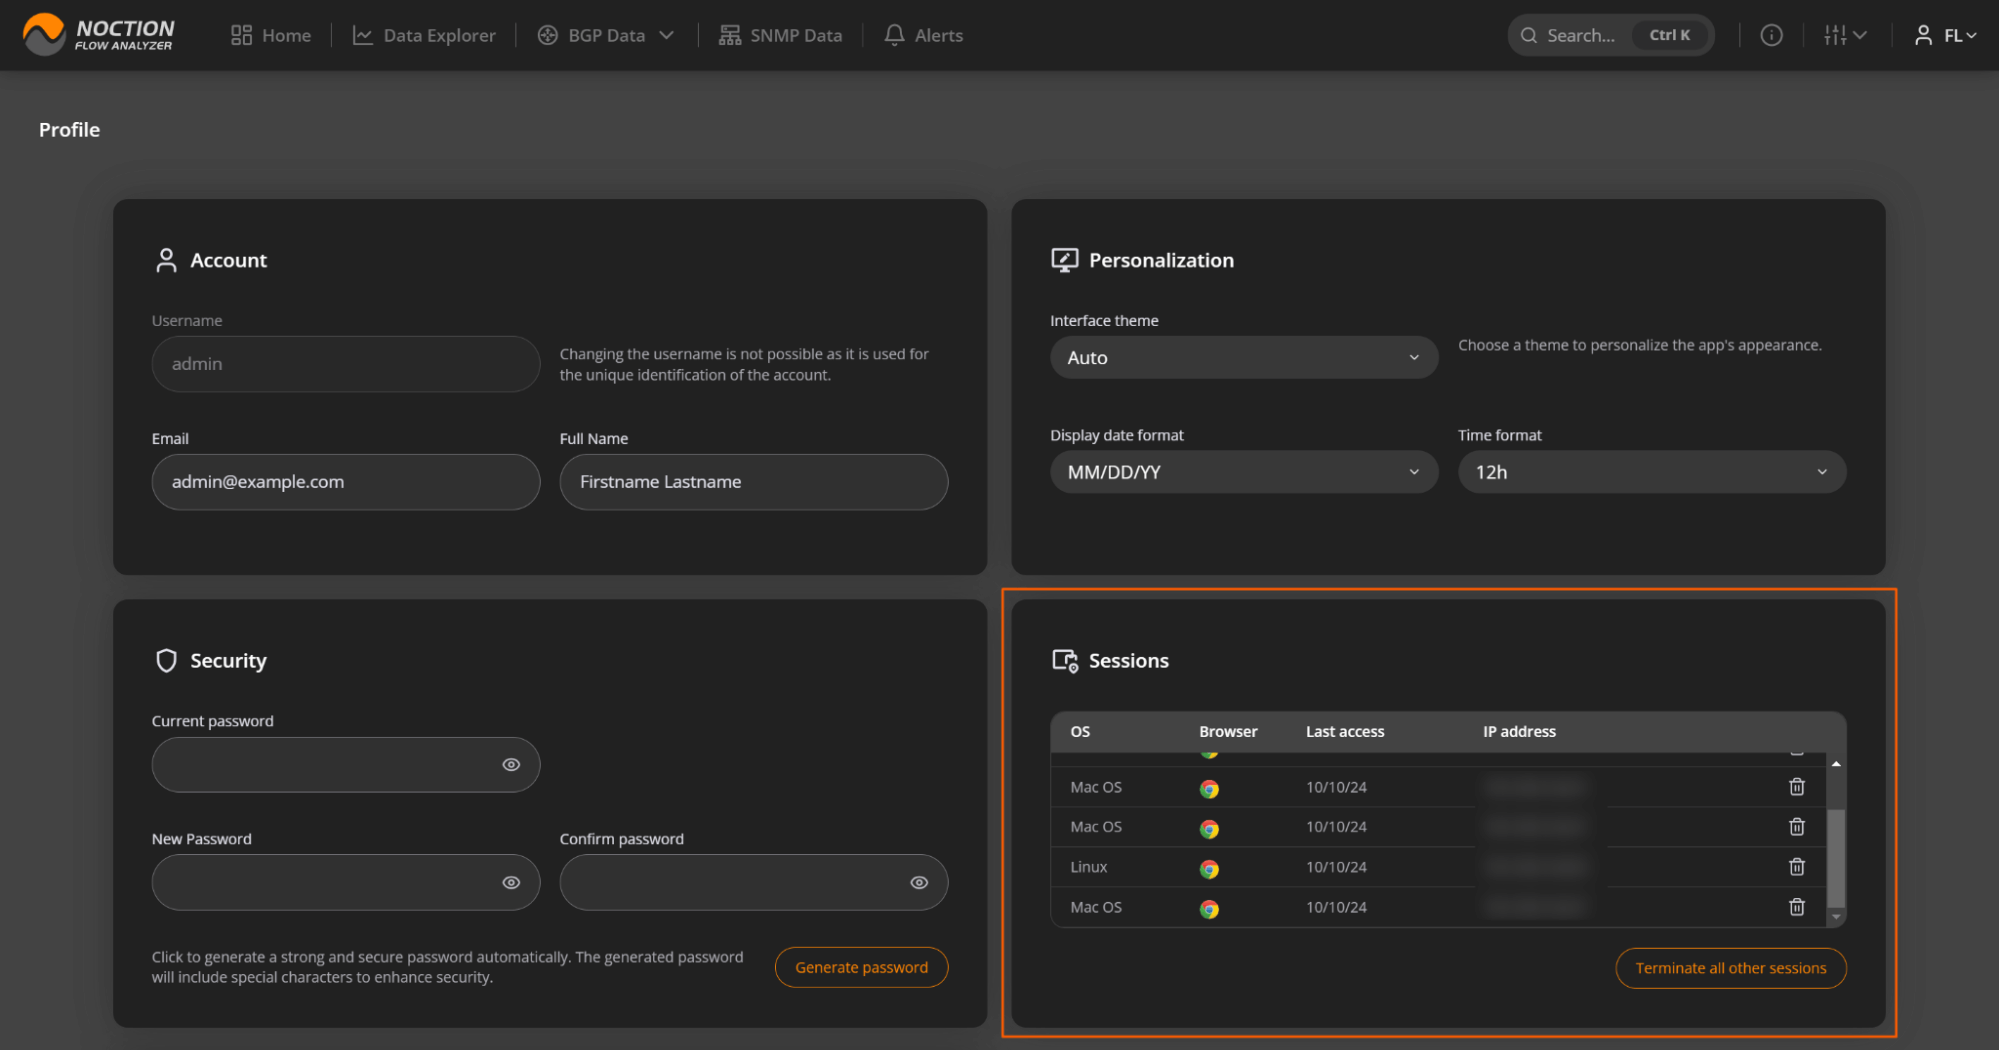Screen dimensions: 1999x1051
Task: Click the Noction Flow Analyzer logo
Action: pos(98,35)
